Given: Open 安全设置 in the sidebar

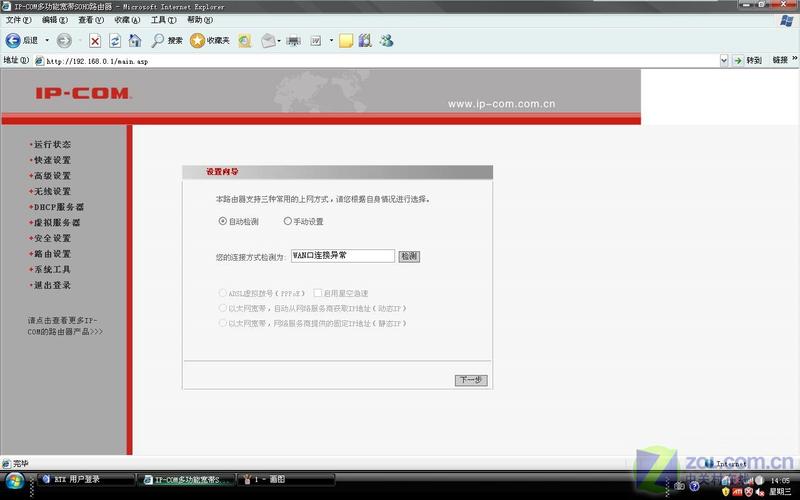Looking at the screenshot, I should point(52,238).
